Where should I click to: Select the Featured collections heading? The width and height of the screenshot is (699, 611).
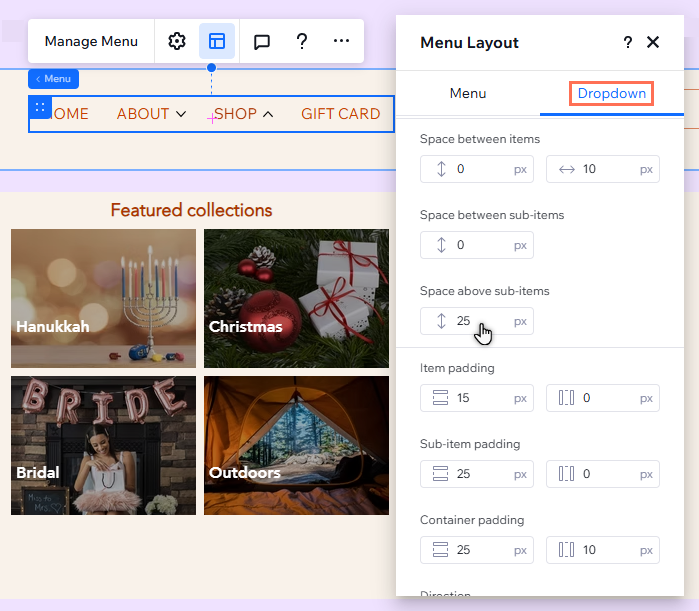tap(191, 210)
